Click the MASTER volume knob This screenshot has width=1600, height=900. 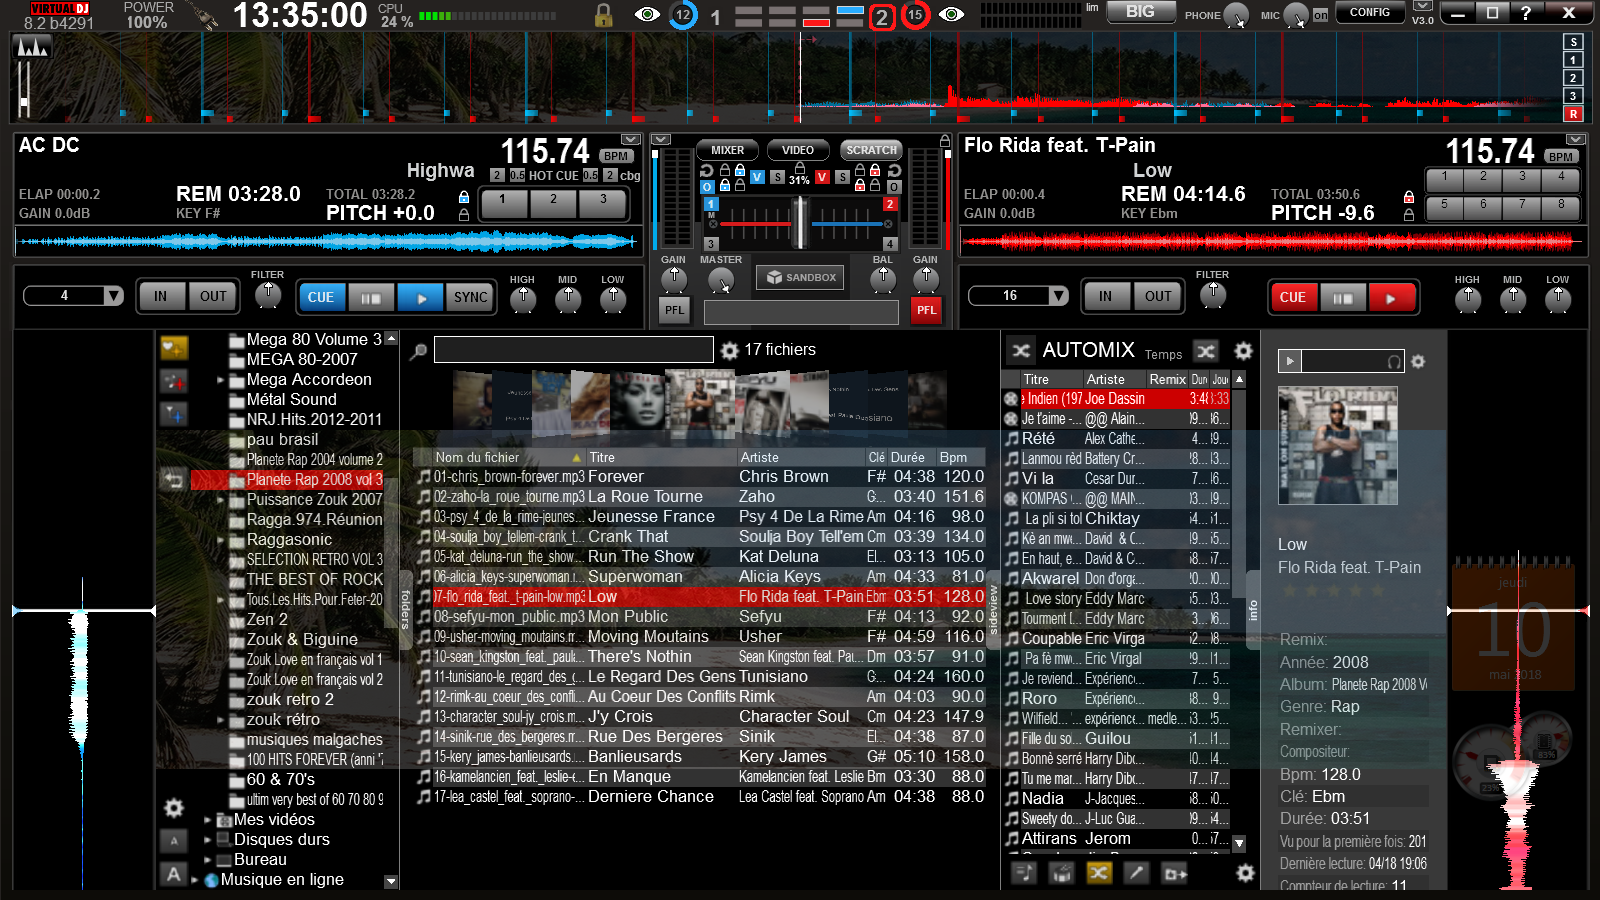point(720,282)
